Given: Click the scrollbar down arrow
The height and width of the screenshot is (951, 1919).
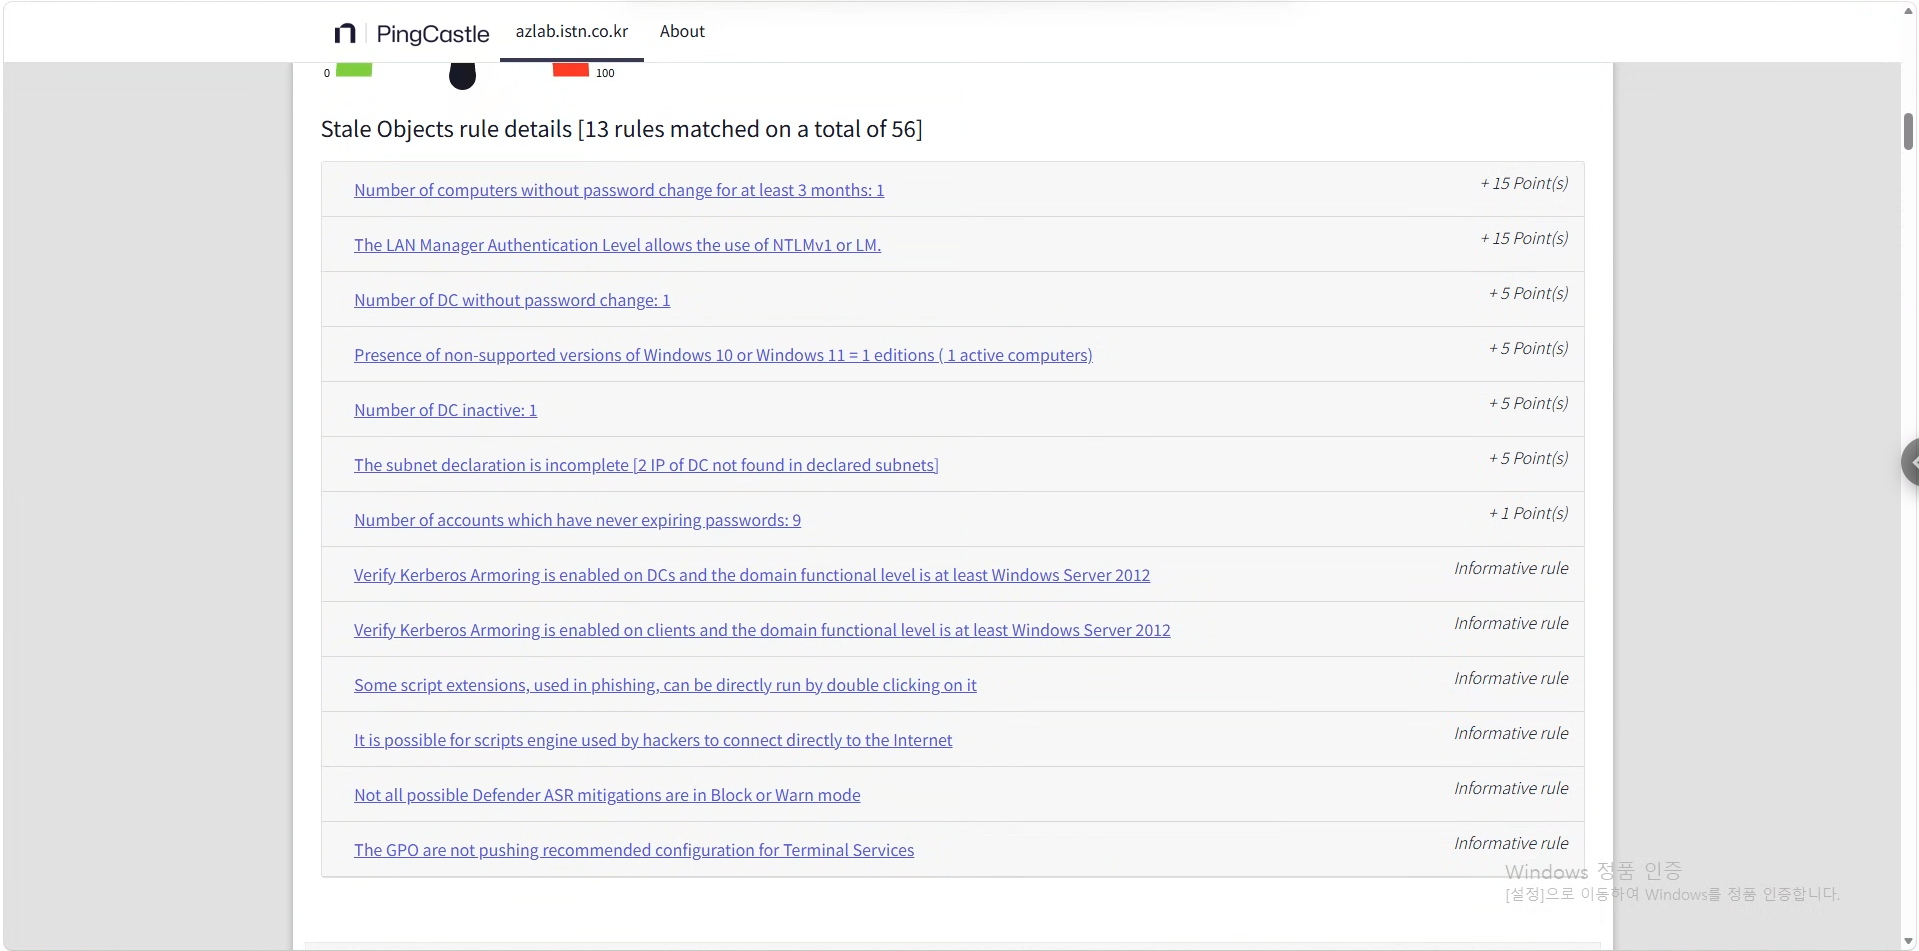Looking at the screenshot, I should 1909,941.
